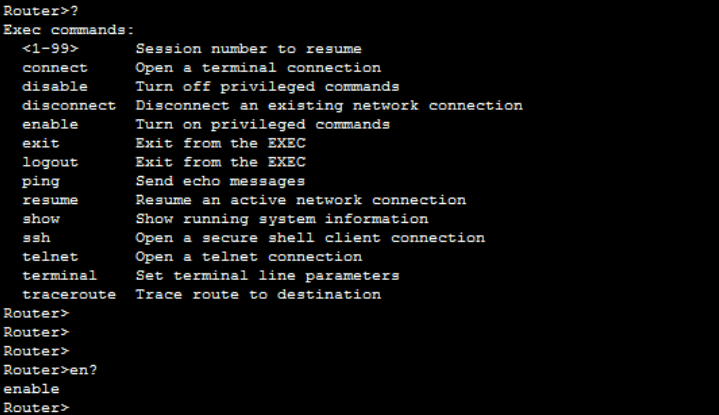Screen dimensions: 719x415
Task: Click the "disable" command name
Action: click(x=55, y=87)
